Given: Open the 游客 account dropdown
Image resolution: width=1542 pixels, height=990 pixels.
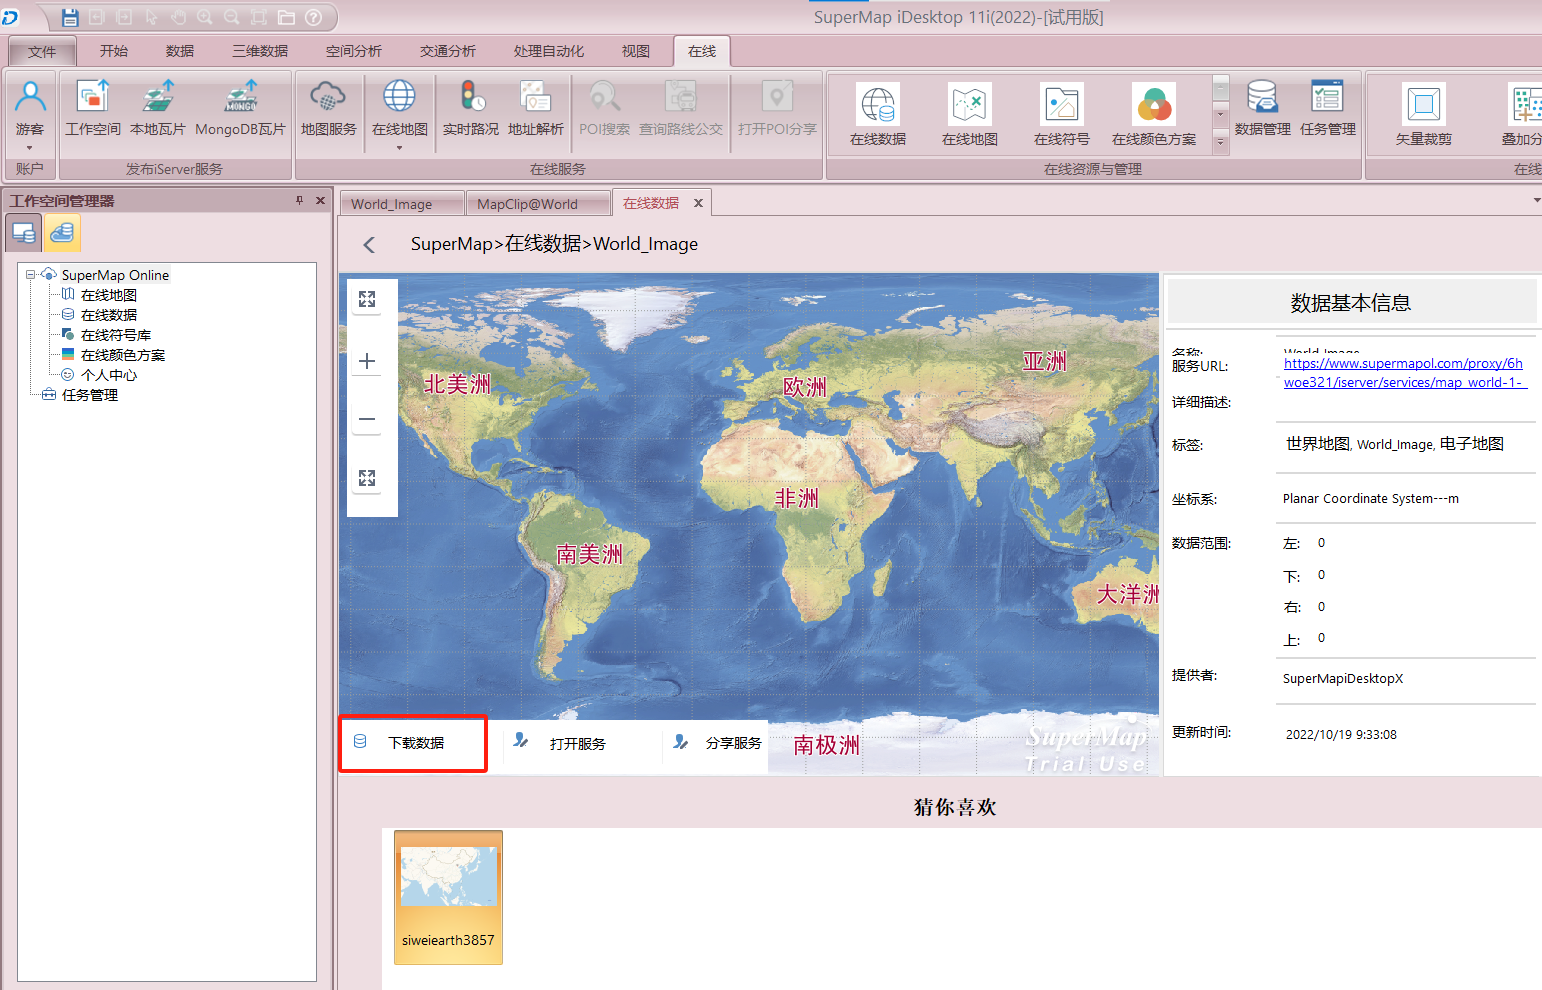Looking at the screenshot, I should (x=30, y=148).
